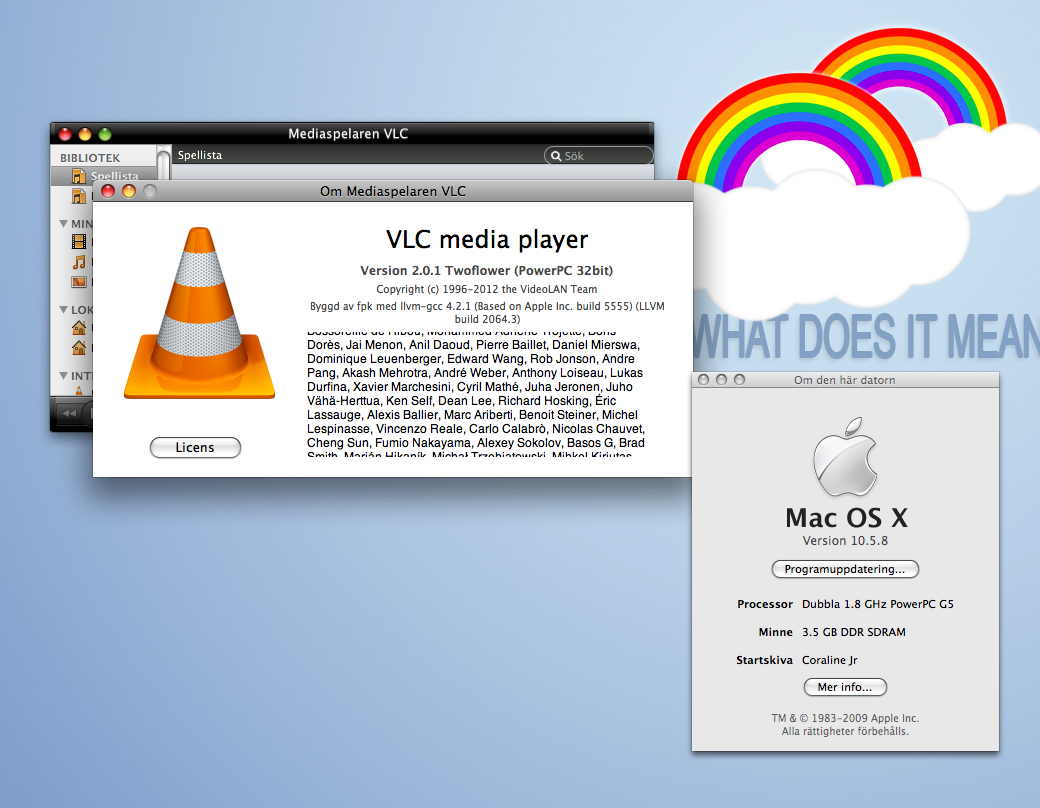Click the credits line starting 'Dominique Leuenberger'

pos(470,359)
